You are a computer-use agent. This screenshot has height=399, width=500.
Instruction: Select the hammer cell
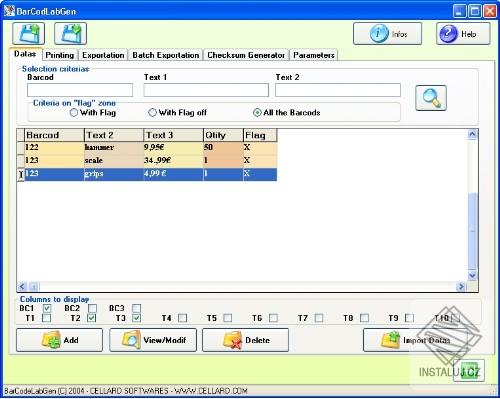click(x=114, y=148)
